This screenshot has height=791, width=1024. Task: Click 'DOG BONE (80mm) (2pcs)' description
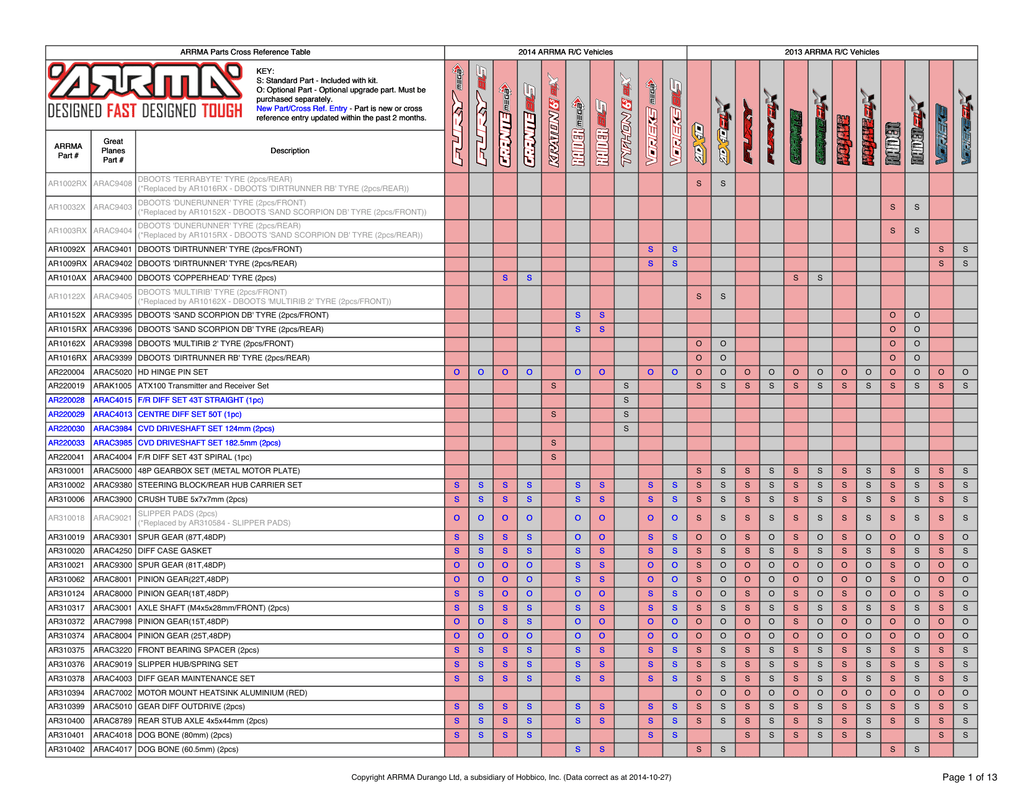click(x=185, y=735)
